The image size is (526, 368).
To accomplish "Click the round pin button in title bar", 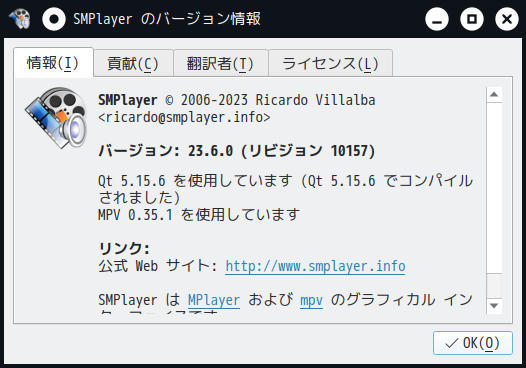I will pos(54,19).
